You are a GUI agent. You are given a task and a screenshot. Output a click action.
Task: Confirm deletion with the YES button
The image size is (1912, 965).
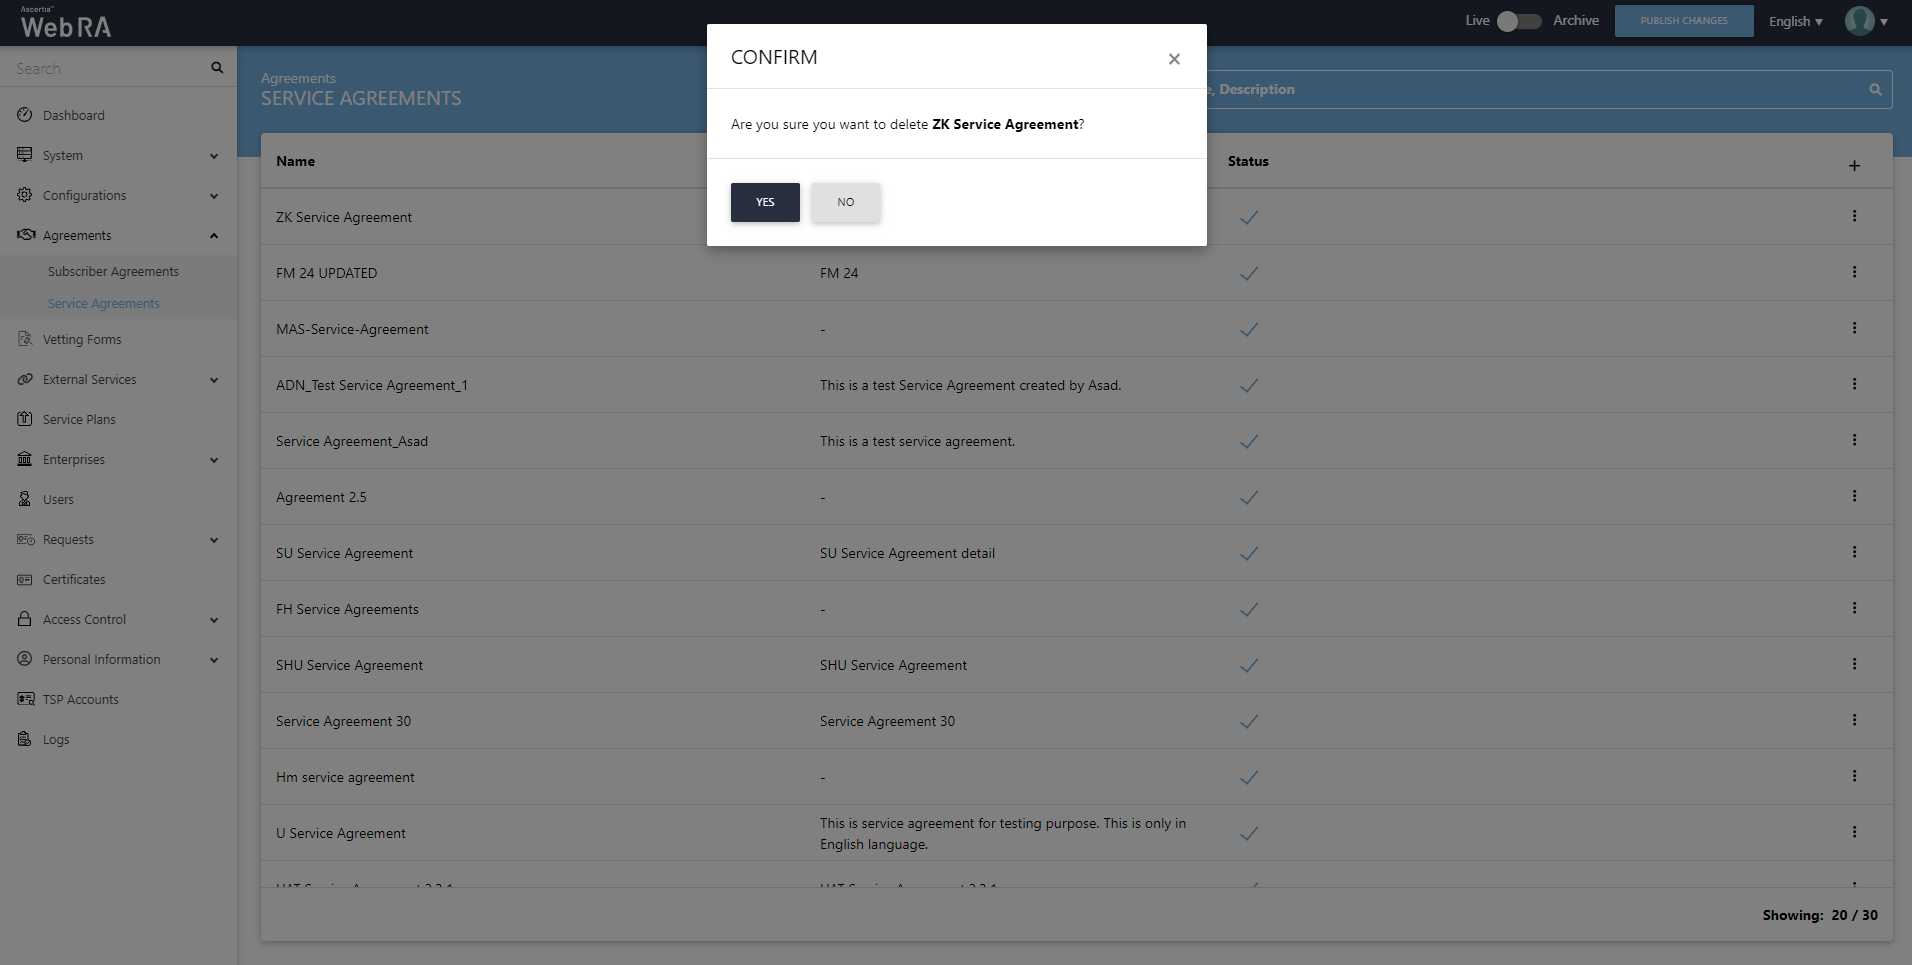pos(765,202)
